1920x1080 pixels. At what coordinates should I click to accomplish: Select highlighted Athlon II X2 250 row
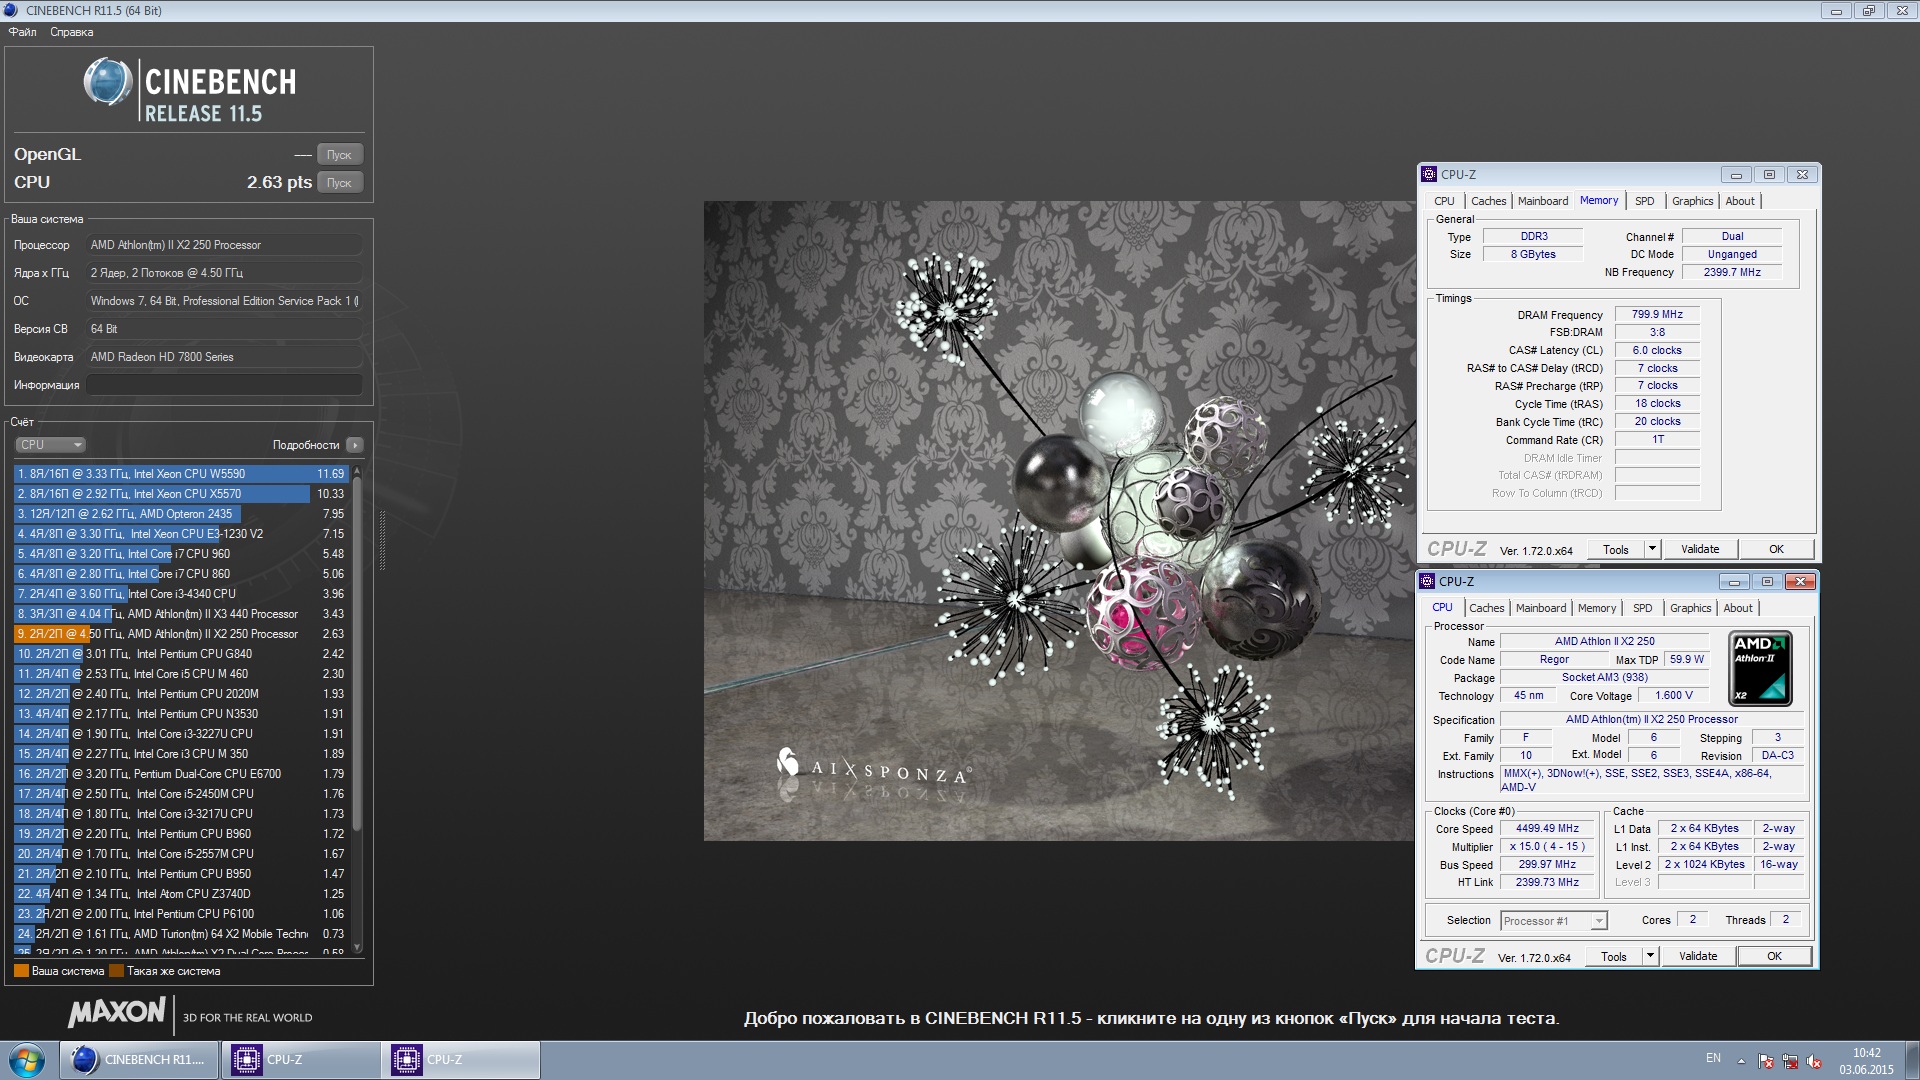180,634
